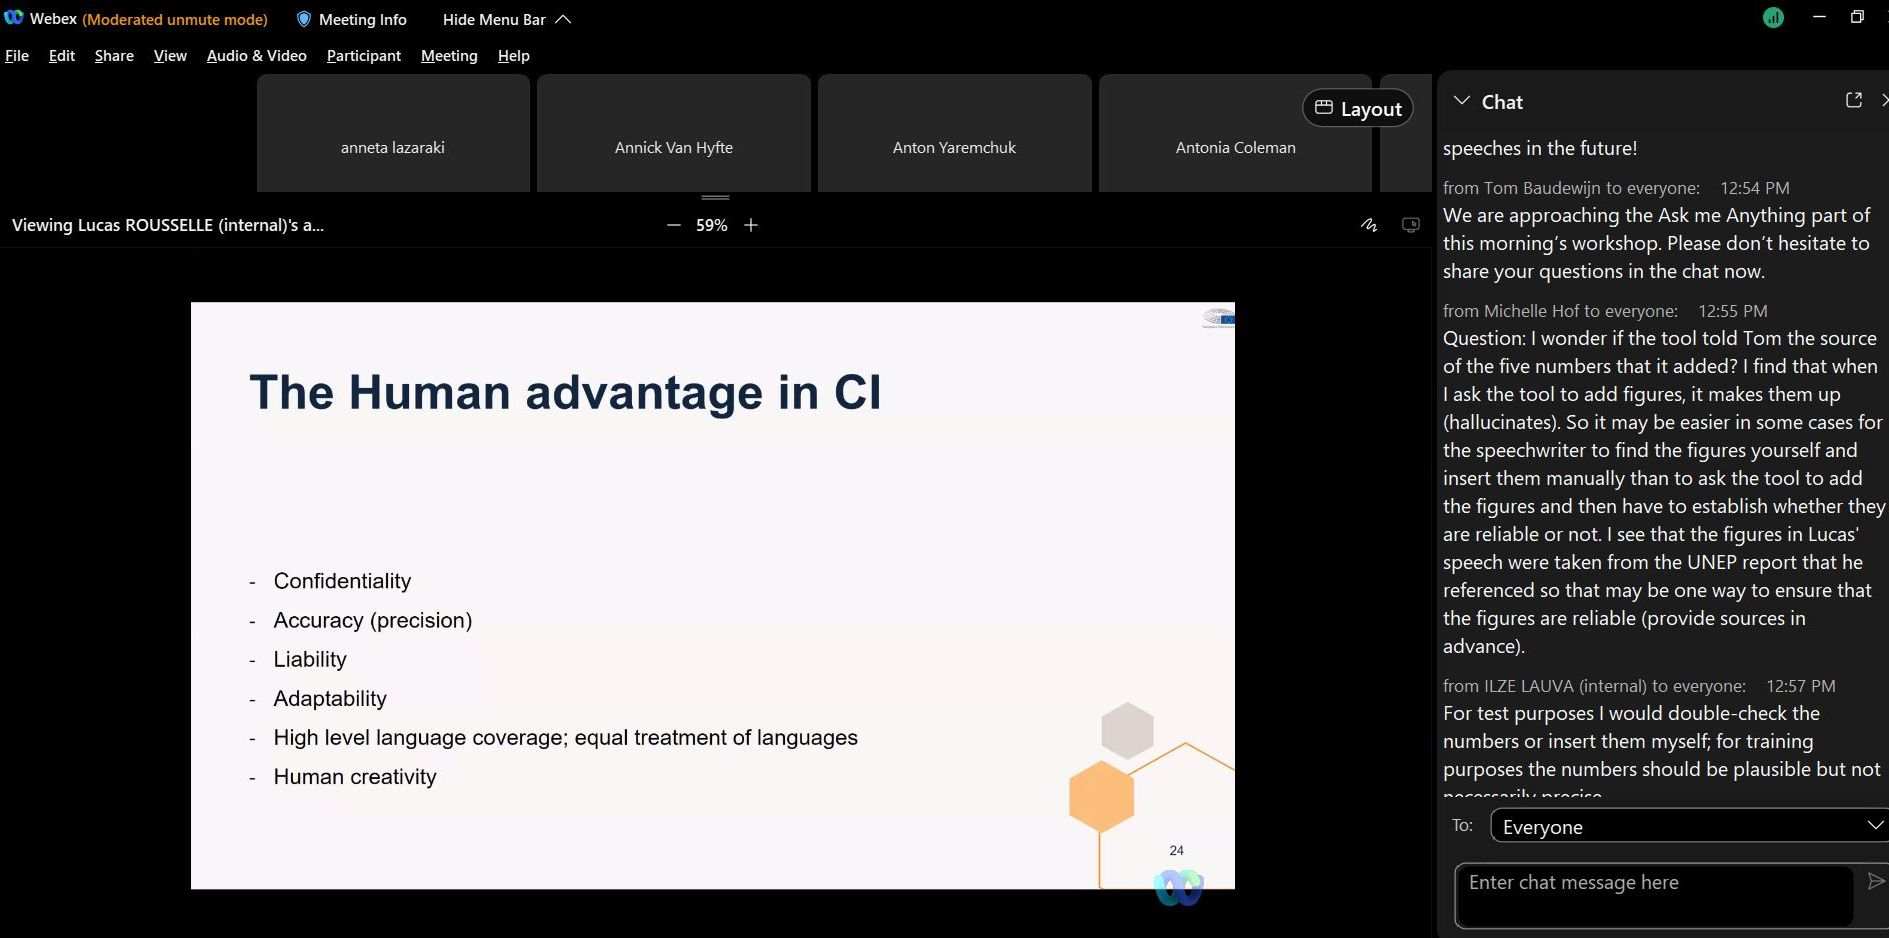Click in the chat message input field
Viewport: 1889px width, 938px height.
coord(1653,895)
